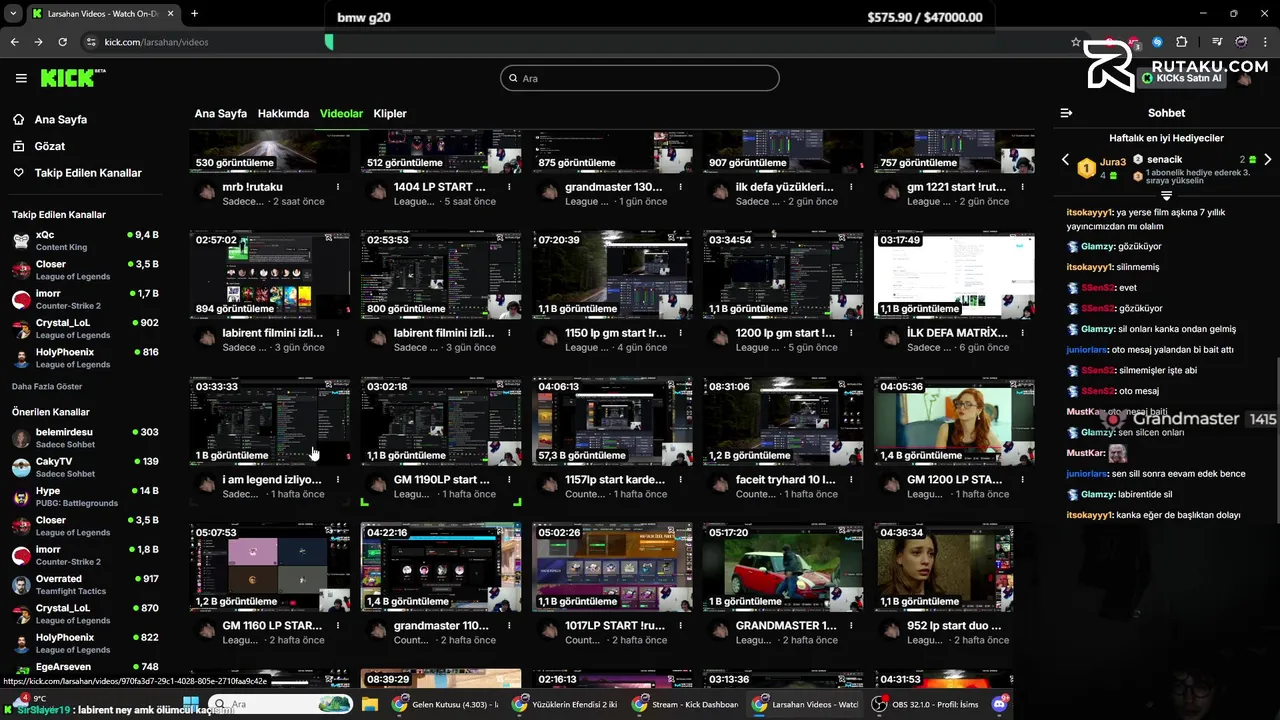1280x720 pixels.
Task: Play the 08:31:06 faceit tryhard thumbnail
Action: pos(783,421)
